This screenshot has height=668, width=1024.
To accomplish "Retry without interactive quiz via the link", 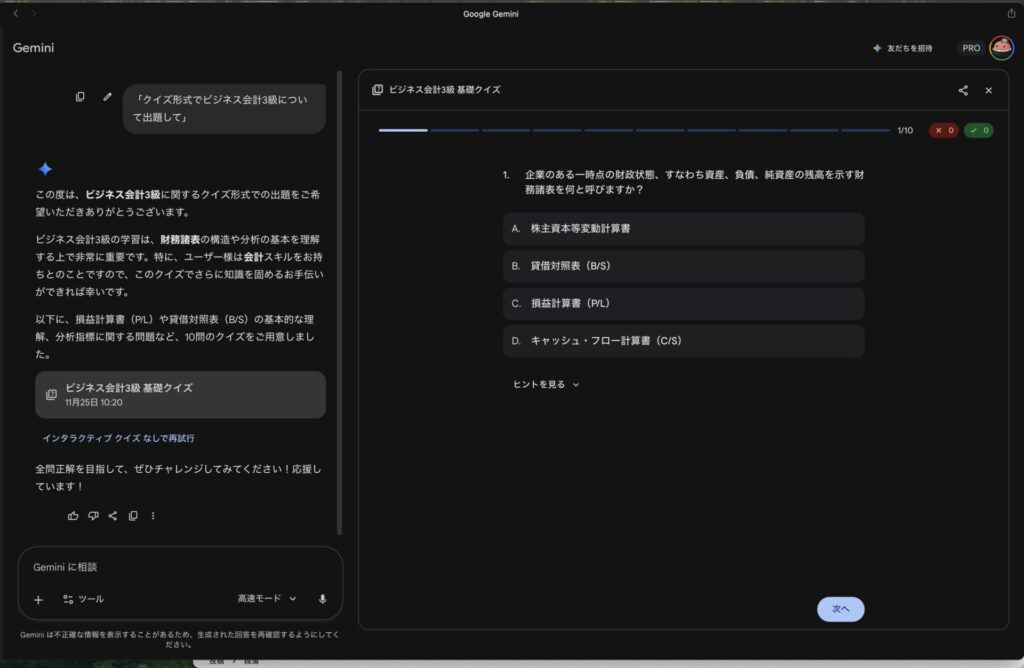I will click(118, 439).
